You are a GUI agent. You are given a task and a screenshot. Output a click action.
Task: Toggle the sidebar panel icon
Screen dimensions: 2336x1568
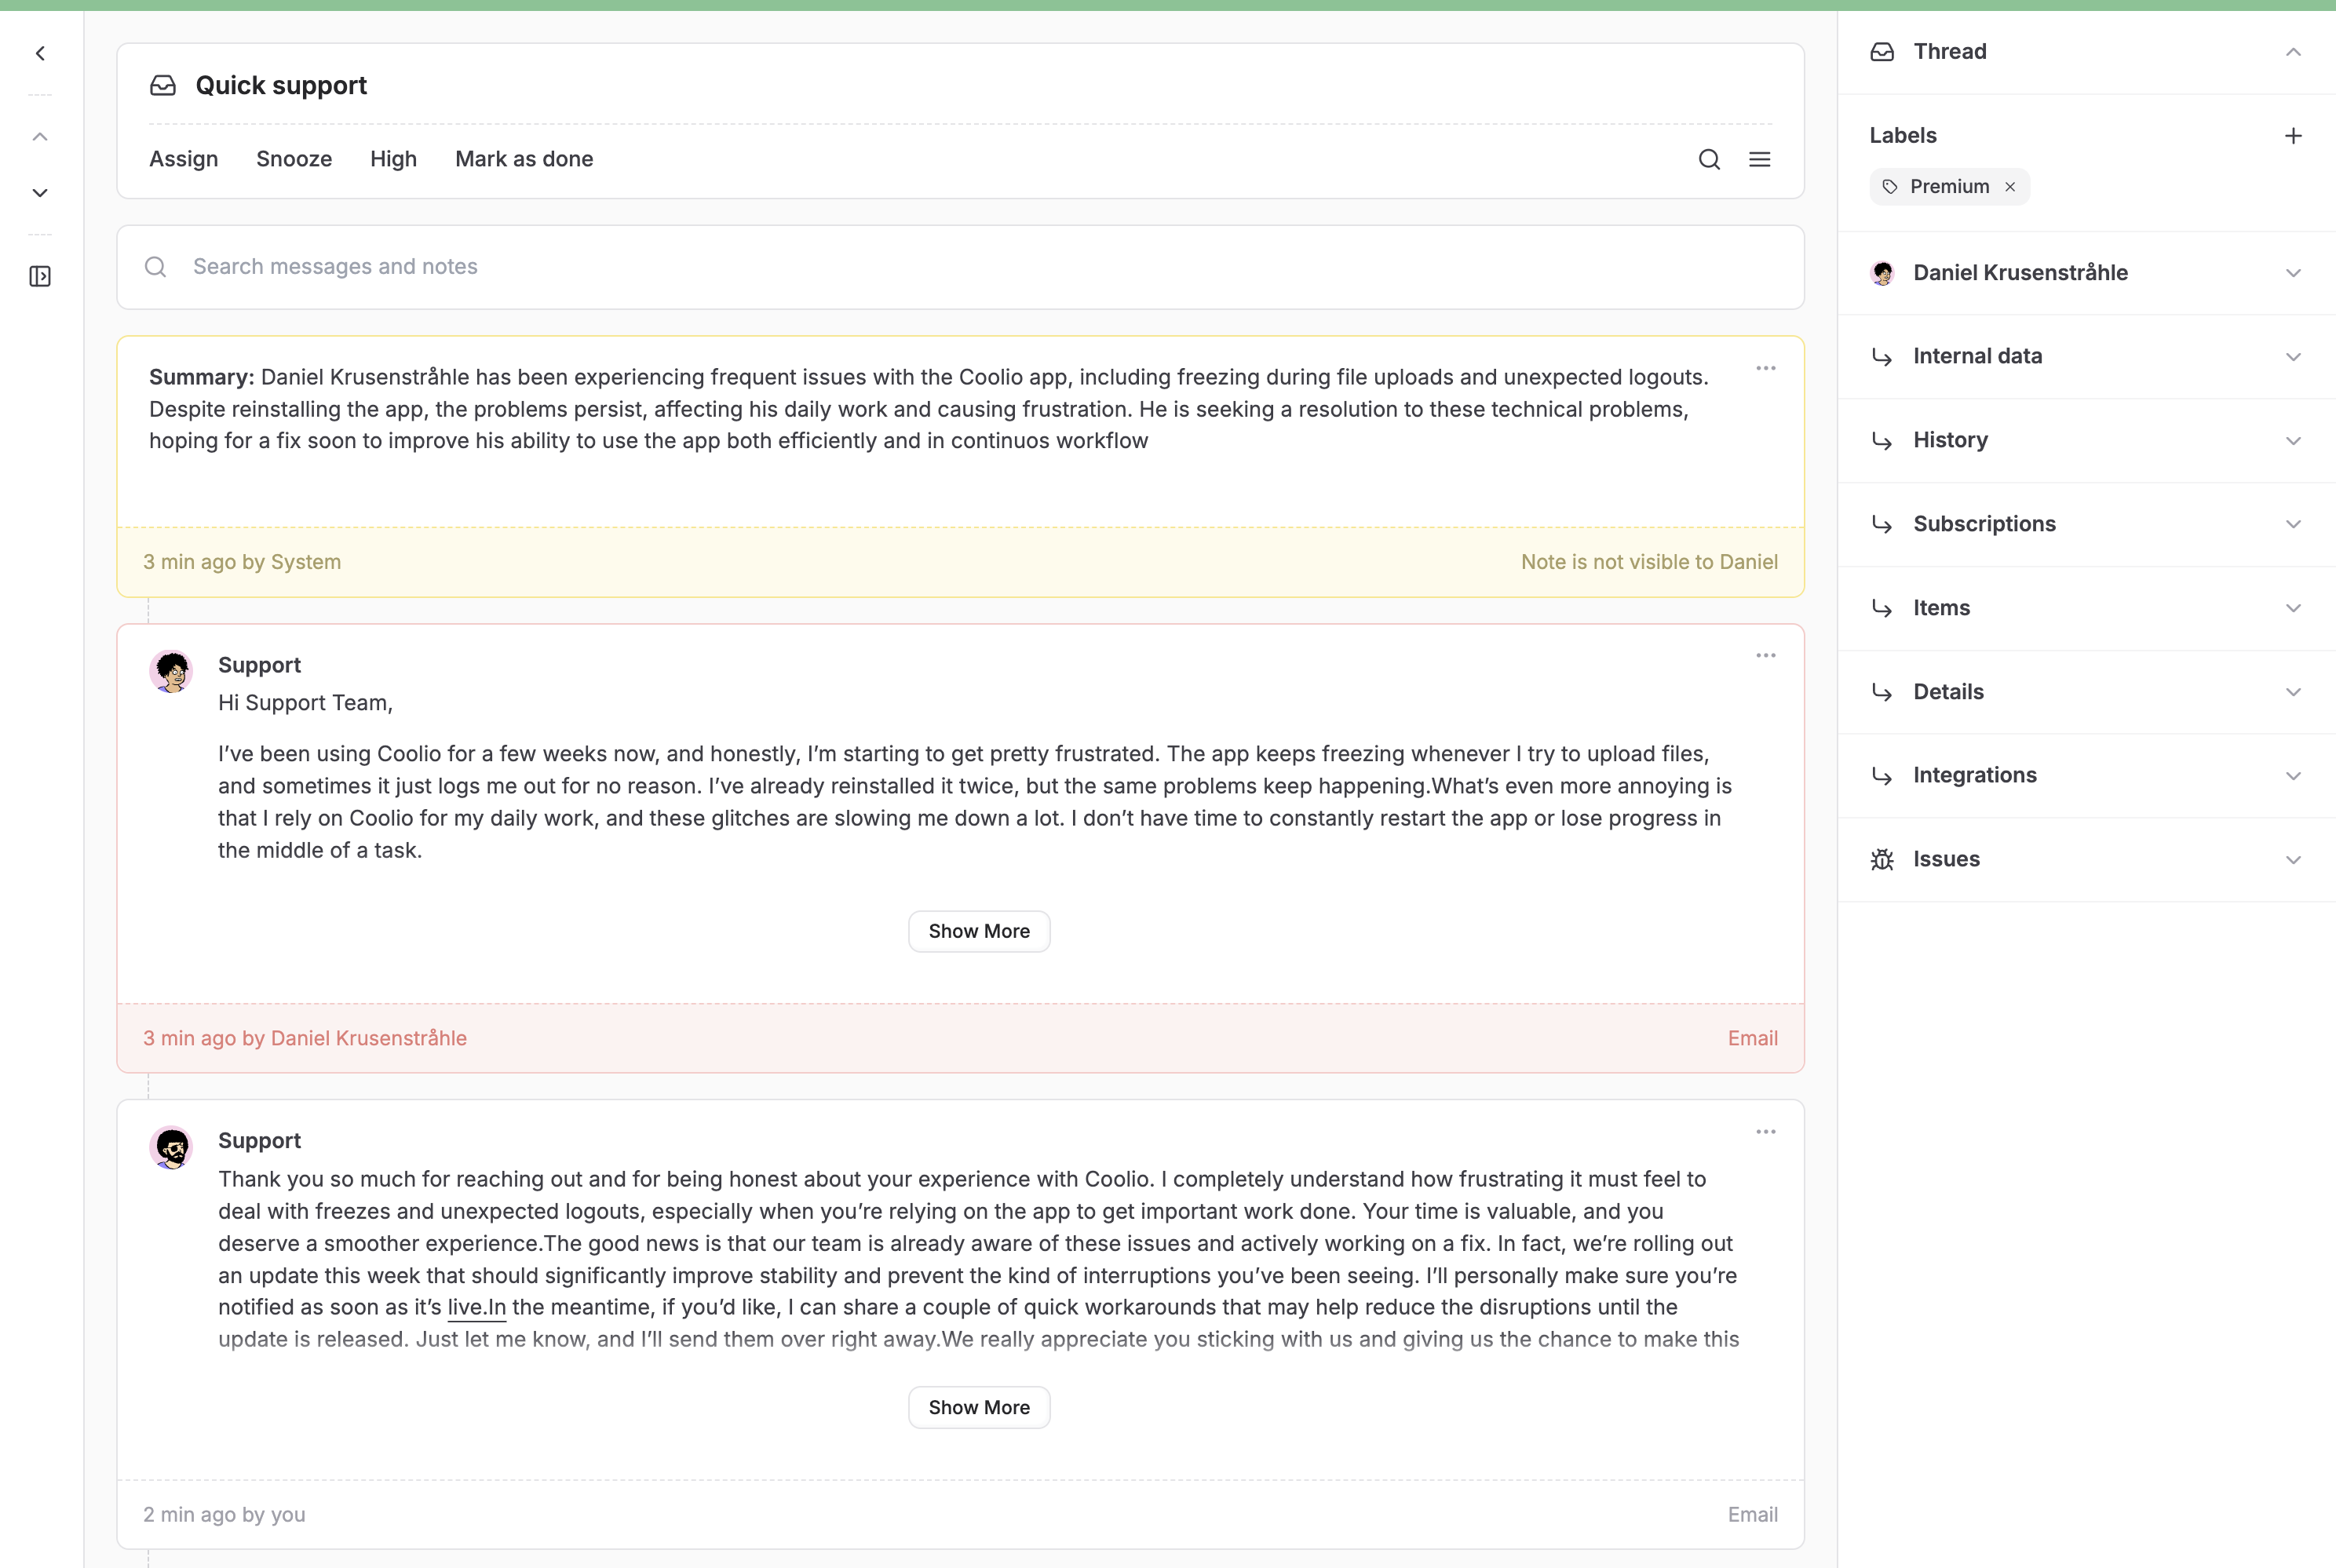[x=40, y=276]
